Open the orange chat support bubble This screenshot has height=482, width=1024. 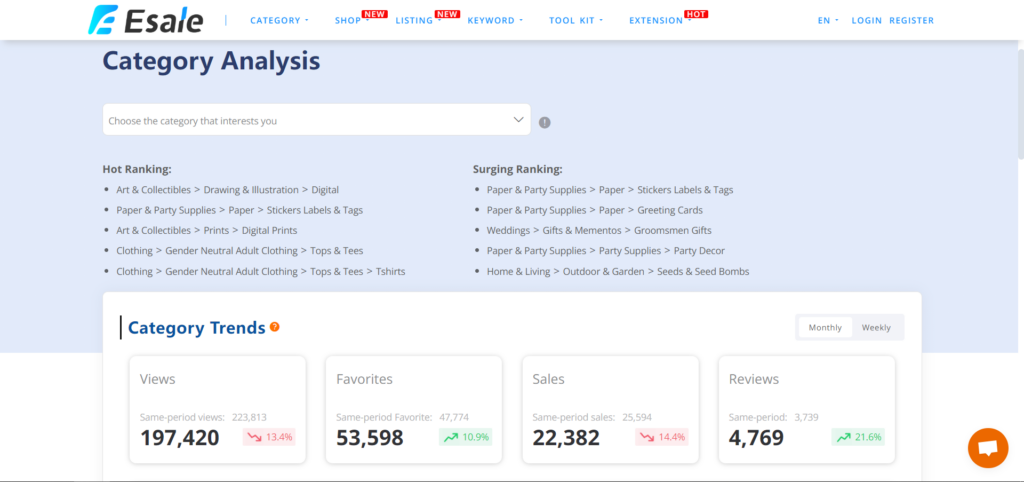[987, 448]
